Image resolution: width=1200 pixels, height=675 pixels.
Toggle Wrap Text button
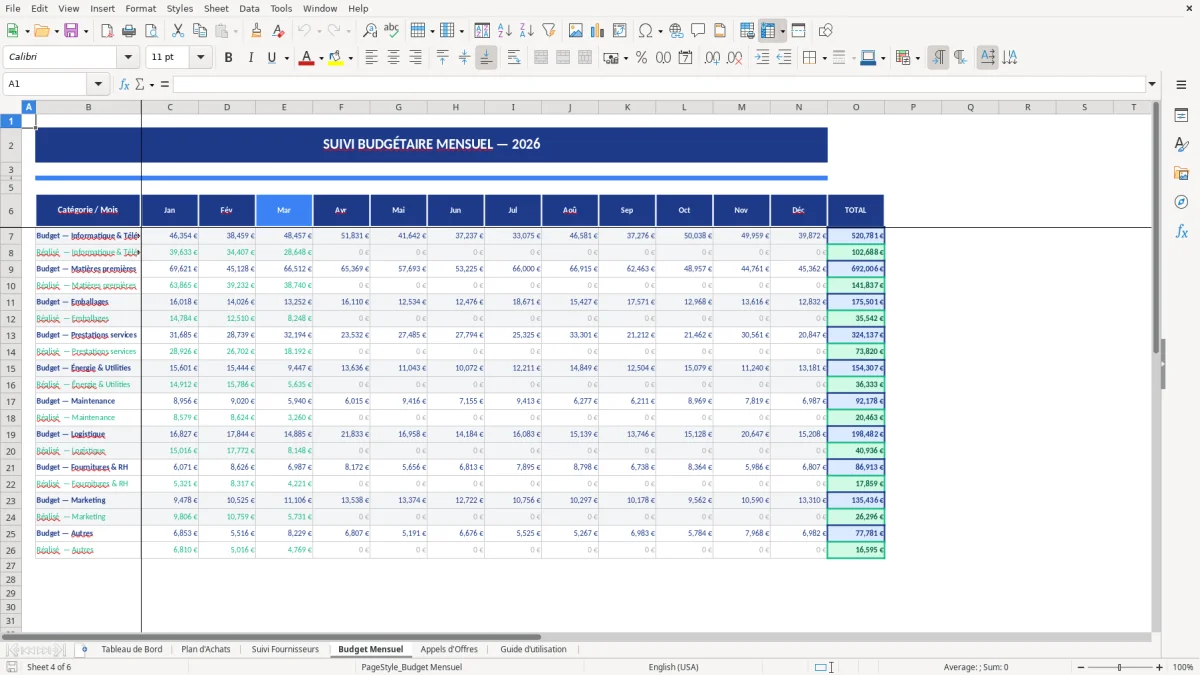tap(514, 58)
